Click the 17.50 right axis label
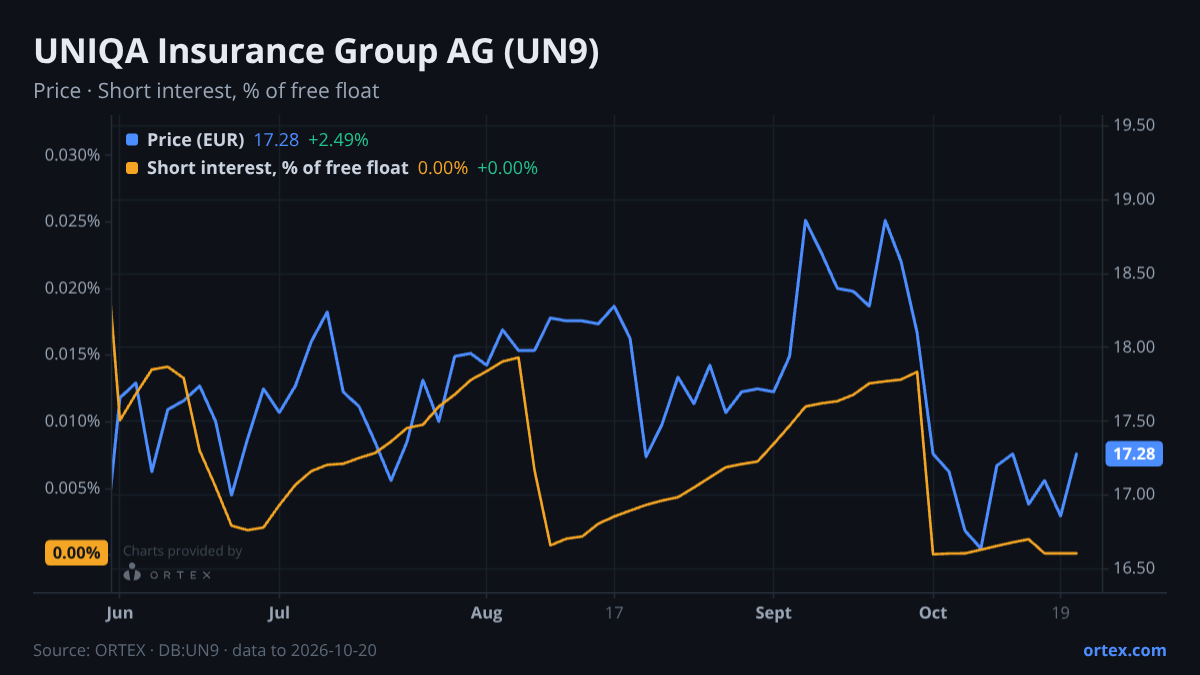The width and height of the screenshot is (1200, 675). pos(1134,420)
